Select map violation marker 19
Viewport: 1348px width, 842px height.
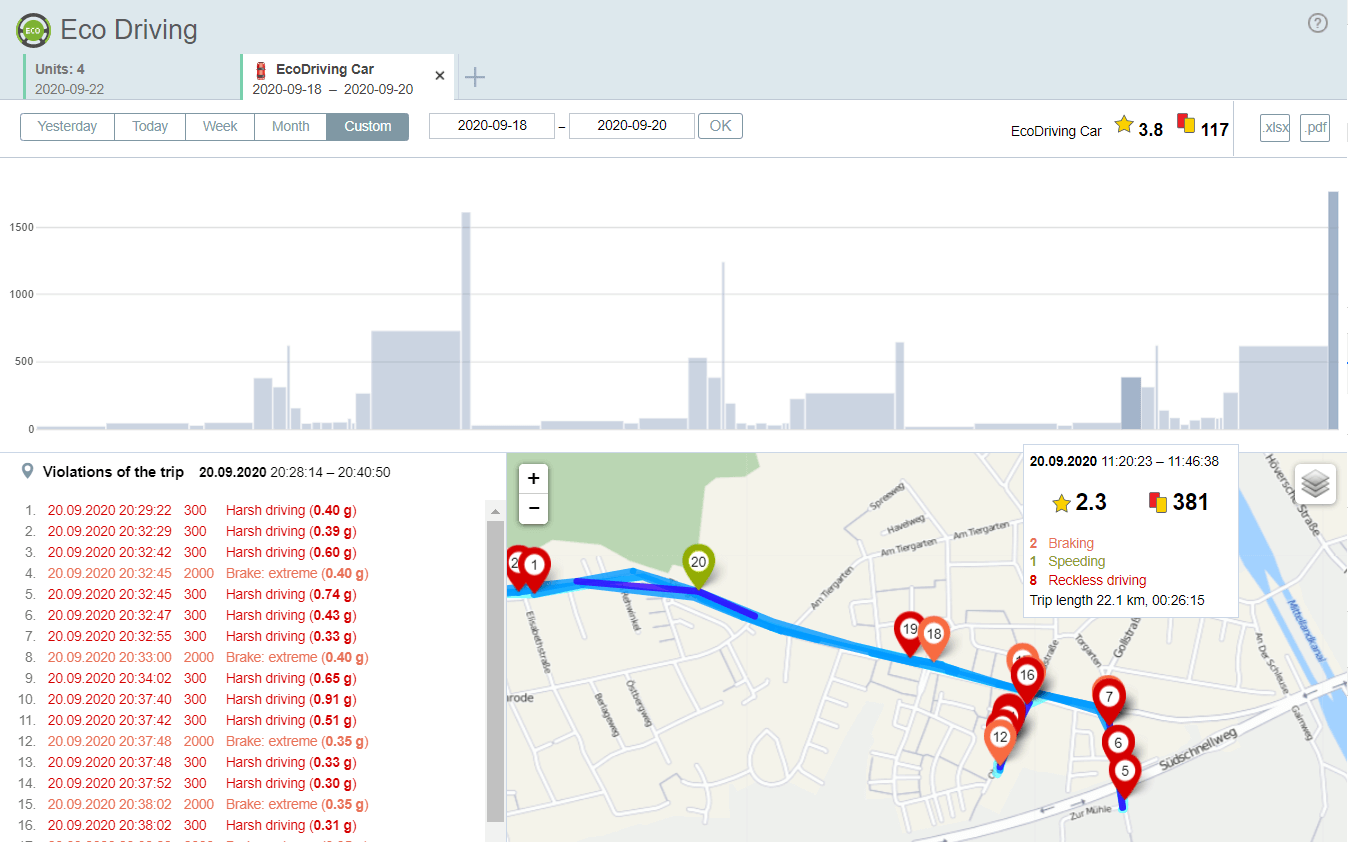click(909, 631)
